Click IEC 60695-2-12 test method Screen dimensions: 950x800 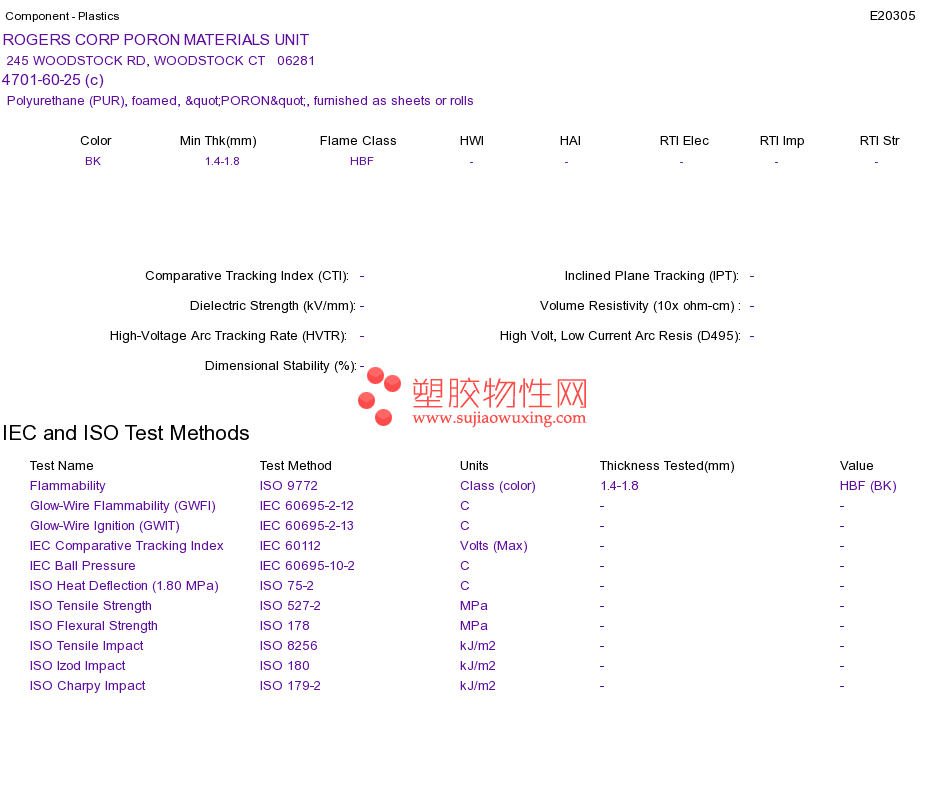tap(307, 506)
